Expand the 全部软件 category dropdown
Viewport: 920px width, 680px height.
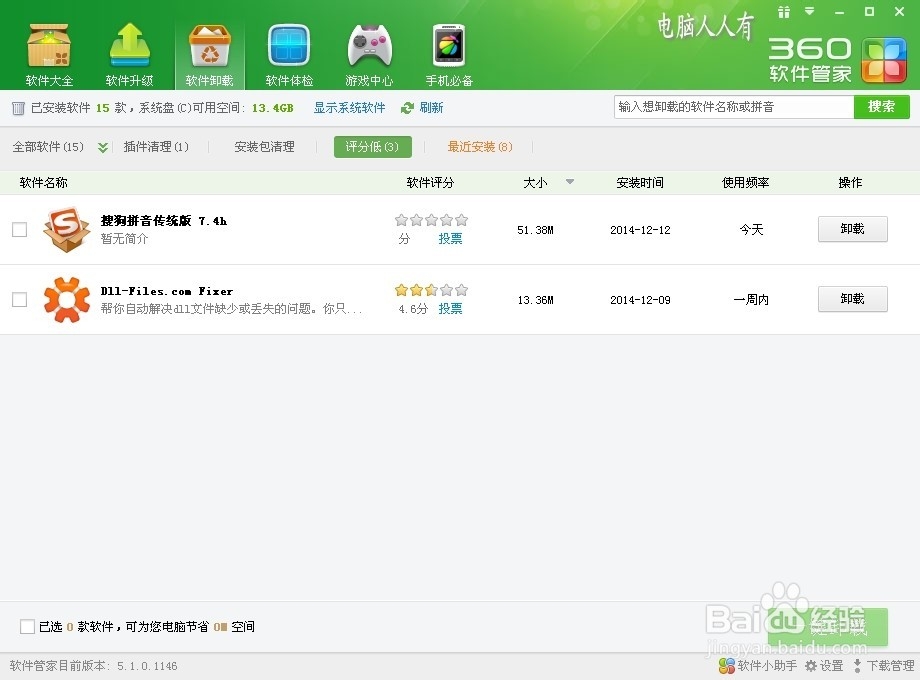tap(100, 146)
